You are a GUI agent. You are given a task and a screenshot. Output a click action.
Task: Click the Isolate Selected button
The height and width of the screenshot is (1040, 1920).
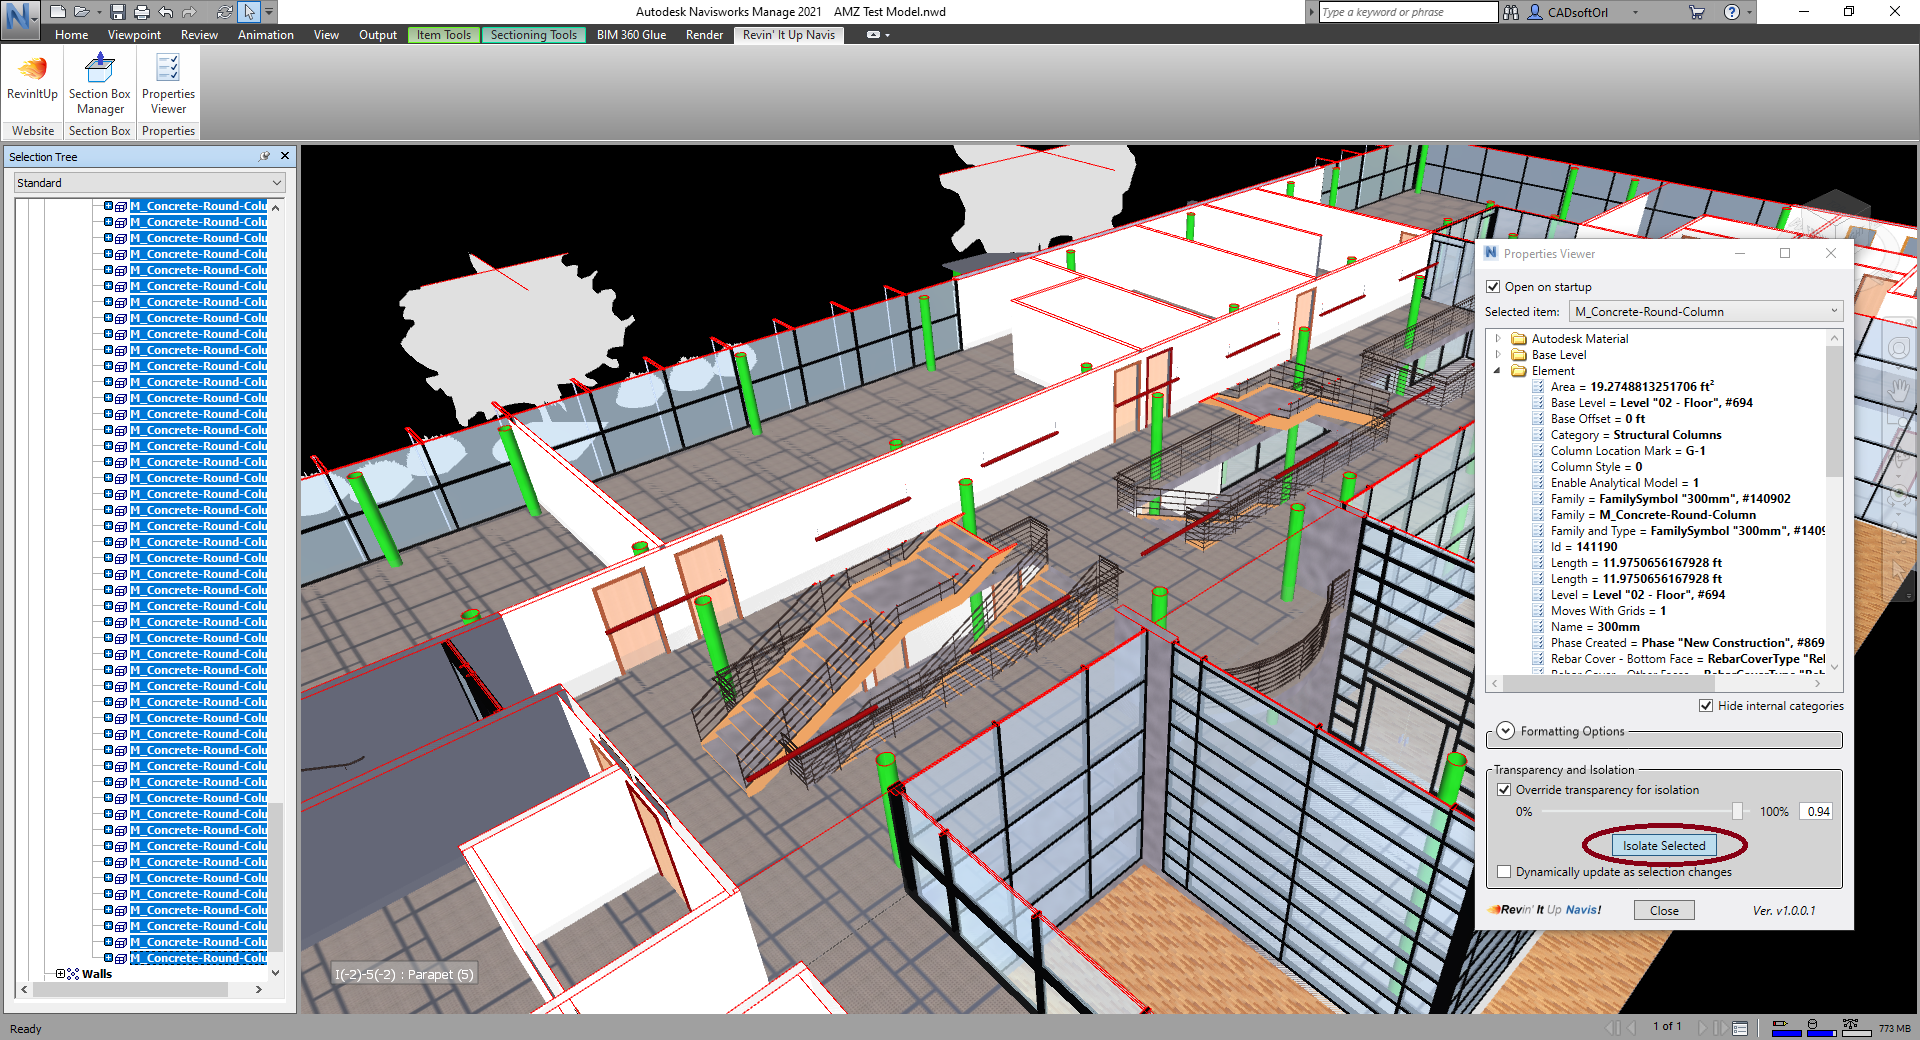pos(1664,846)
